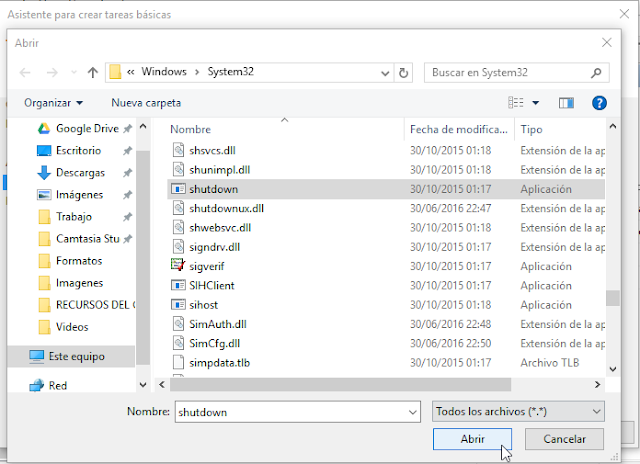Image resolution: width=640 pixels, height=464 pixels.
Task: Select the shutdown application icon
Action: 178,189
